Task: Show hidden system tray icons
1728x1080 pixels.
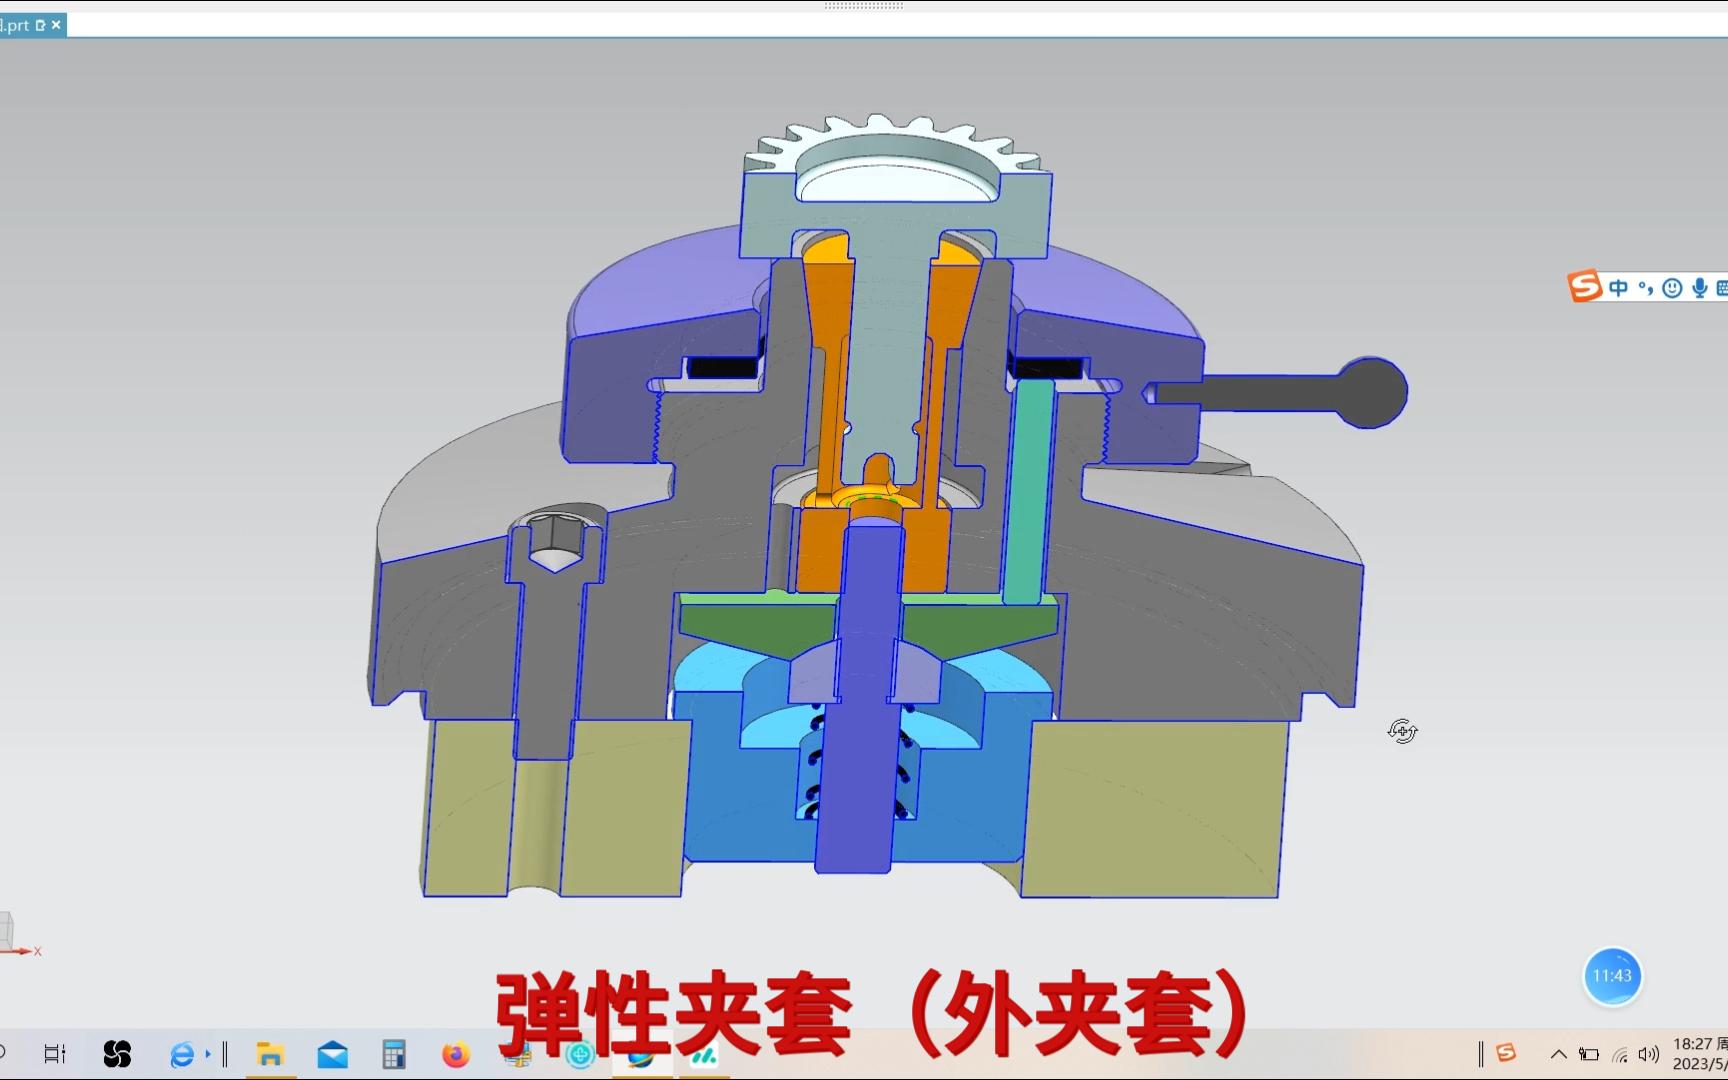Action: pos(1558,1054)
